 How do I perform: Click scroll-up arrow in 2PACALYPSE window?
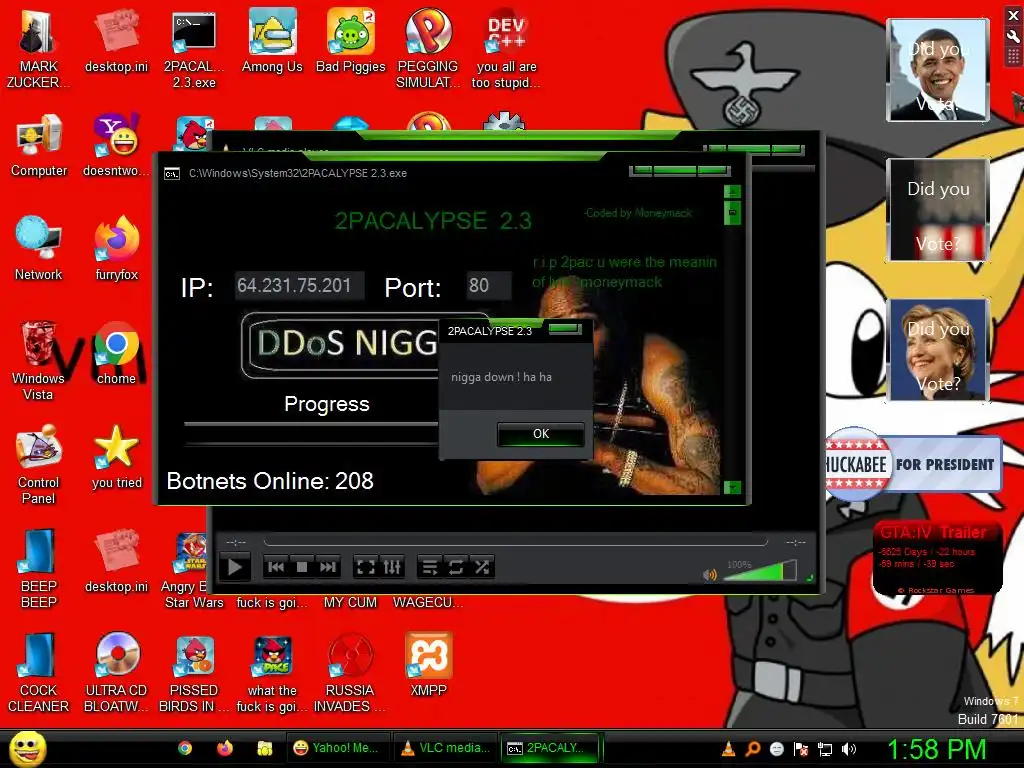tap(733, 192)
